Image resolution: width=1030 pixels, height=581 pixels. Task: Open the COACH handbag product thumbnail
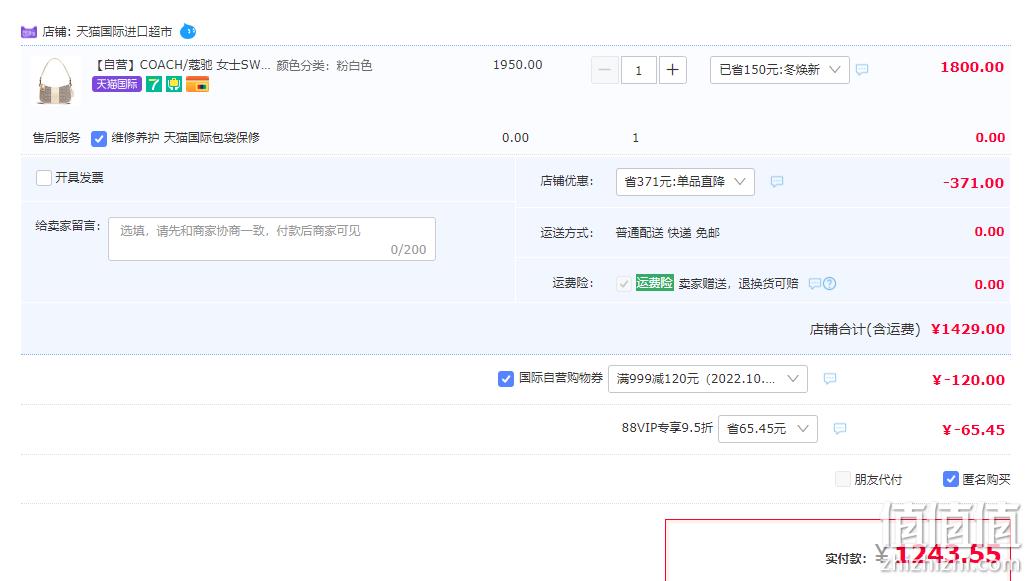(x=56, y=81)
